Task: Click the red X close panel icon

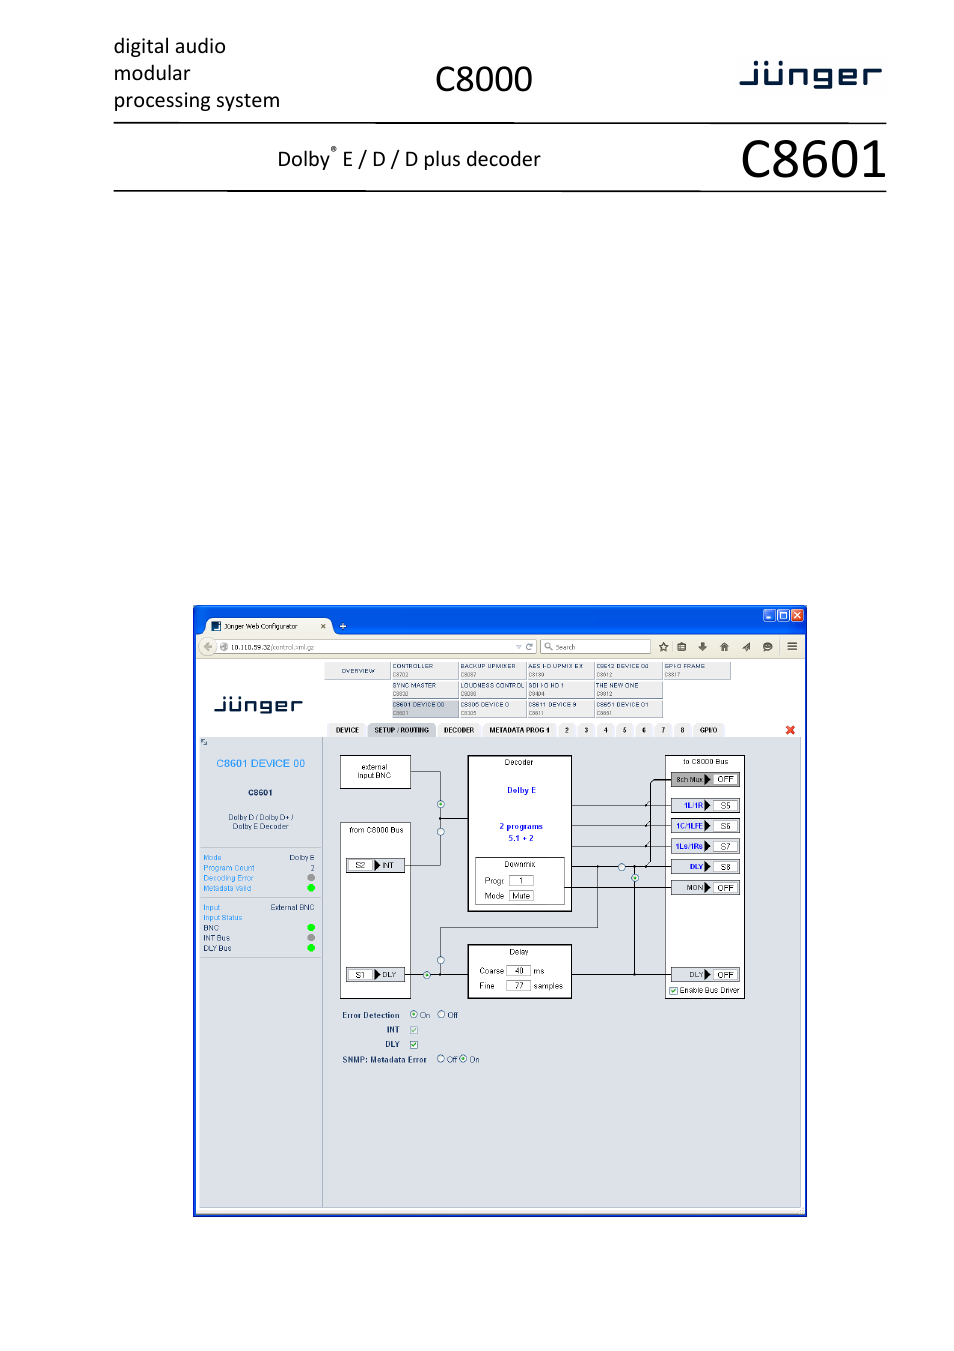Action: [790, 730]
